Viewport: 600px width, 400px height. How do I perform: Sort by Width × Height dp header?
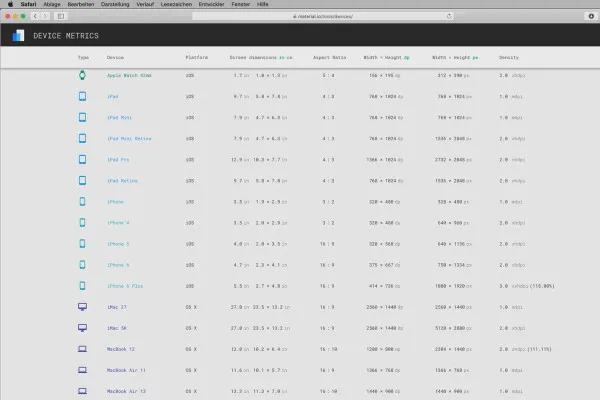tap(386, 57)
